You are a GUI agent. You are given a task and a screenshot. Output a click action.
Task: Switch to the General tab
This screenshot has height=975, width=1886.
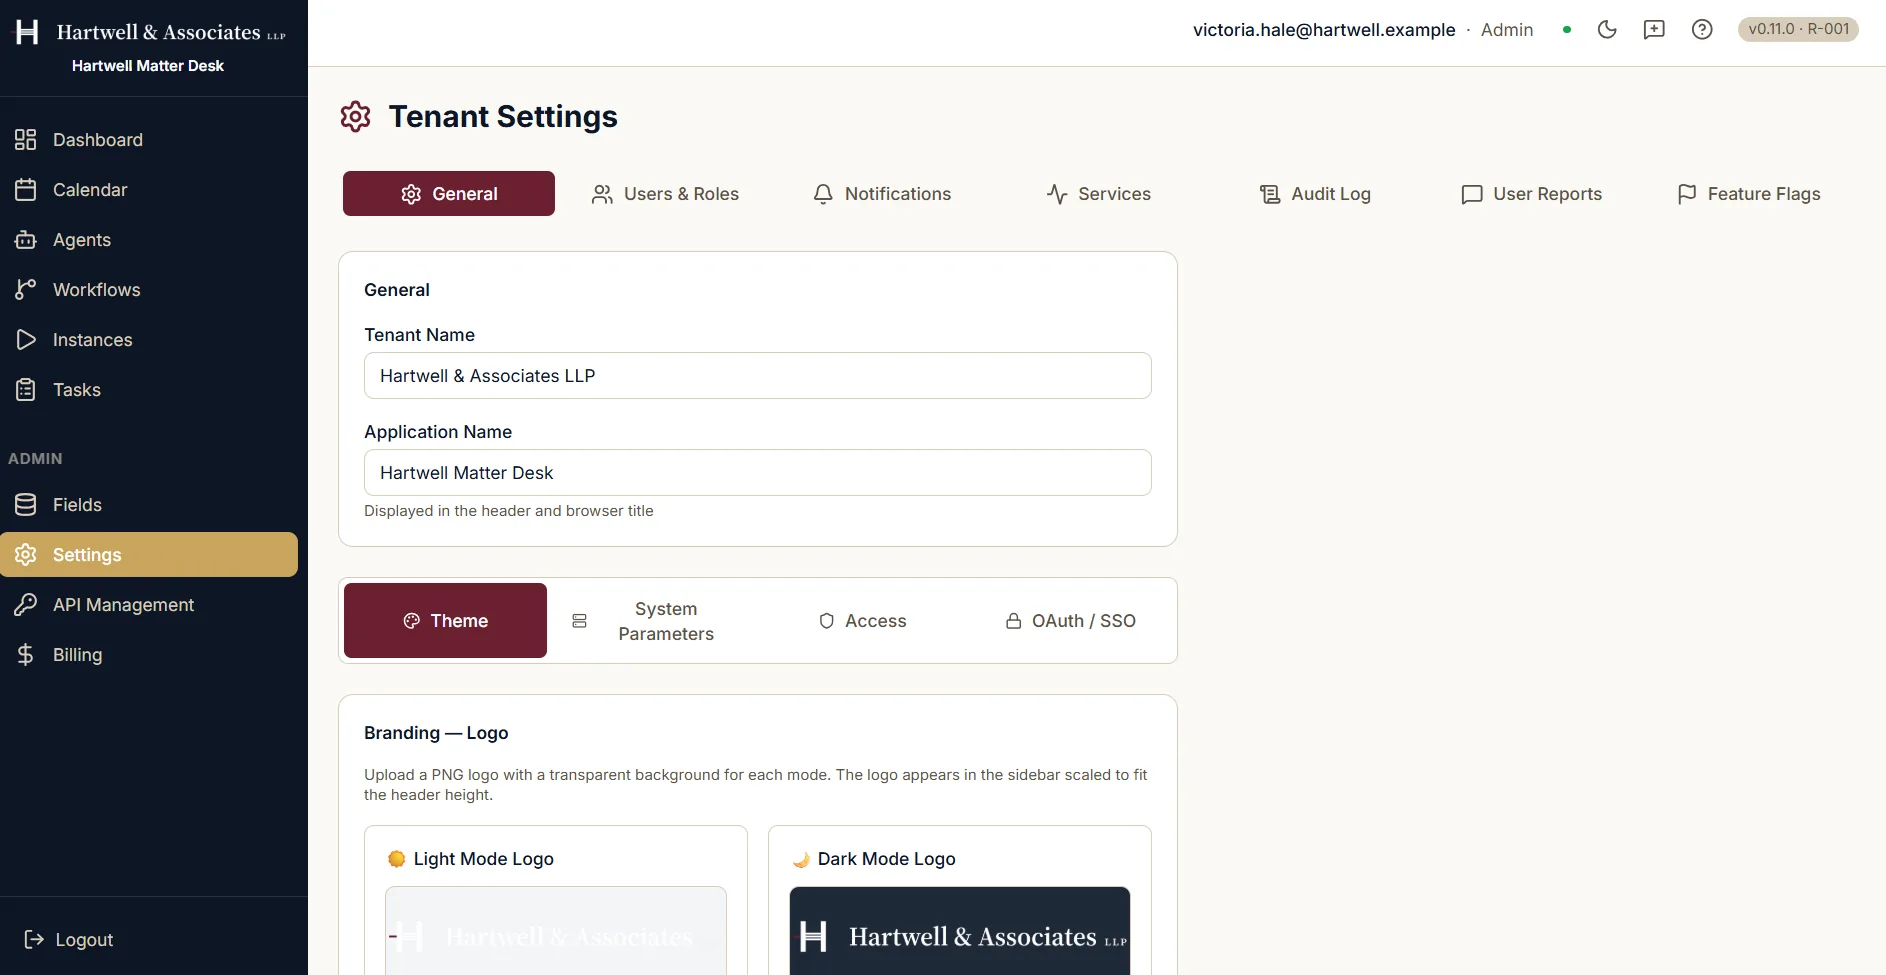[449, 193]
